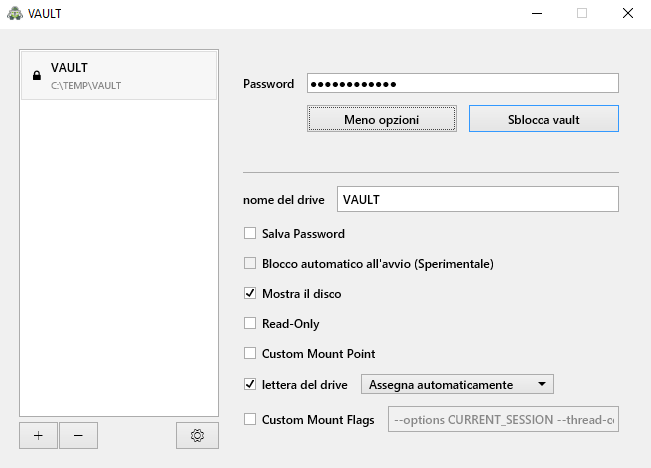Viewport: 651px width, 468px height.
Task: Select the VAULT entry in the vault list
Action: point(119,76)
